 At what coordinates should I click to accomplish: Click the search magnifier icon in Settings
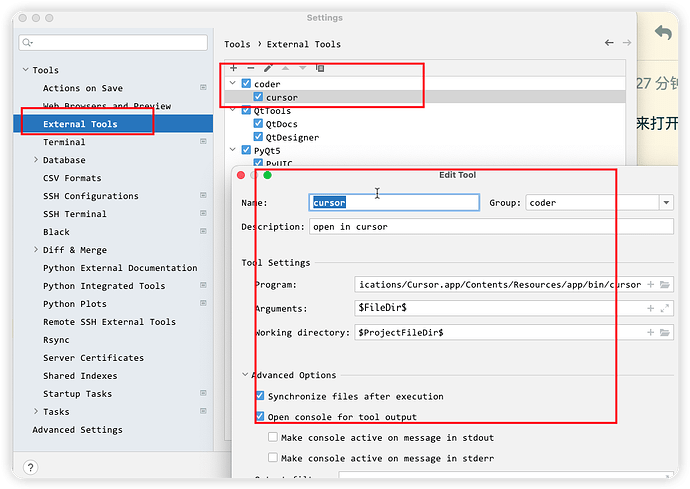27,42
